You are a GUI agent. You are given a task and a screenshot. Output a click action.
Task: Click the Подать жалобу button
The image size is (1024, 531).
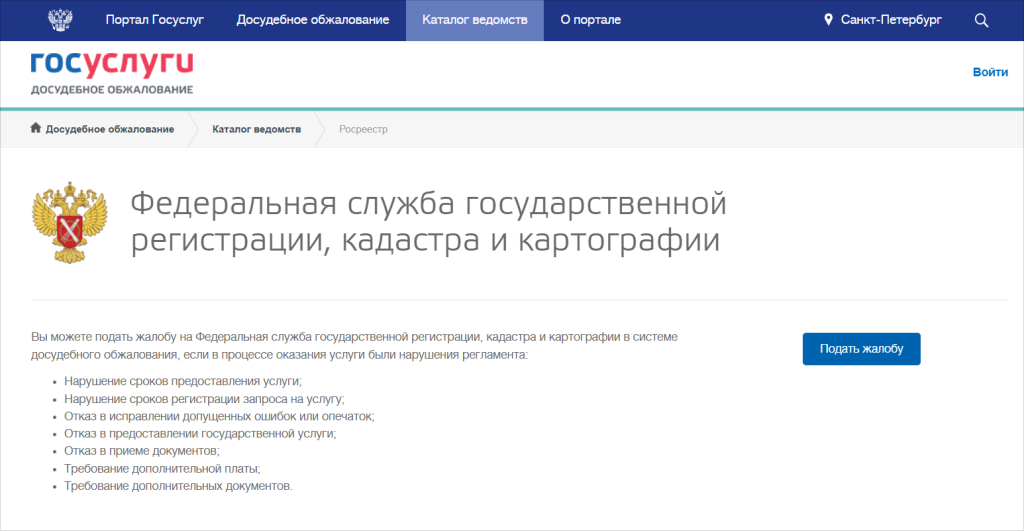pos(861,349)
